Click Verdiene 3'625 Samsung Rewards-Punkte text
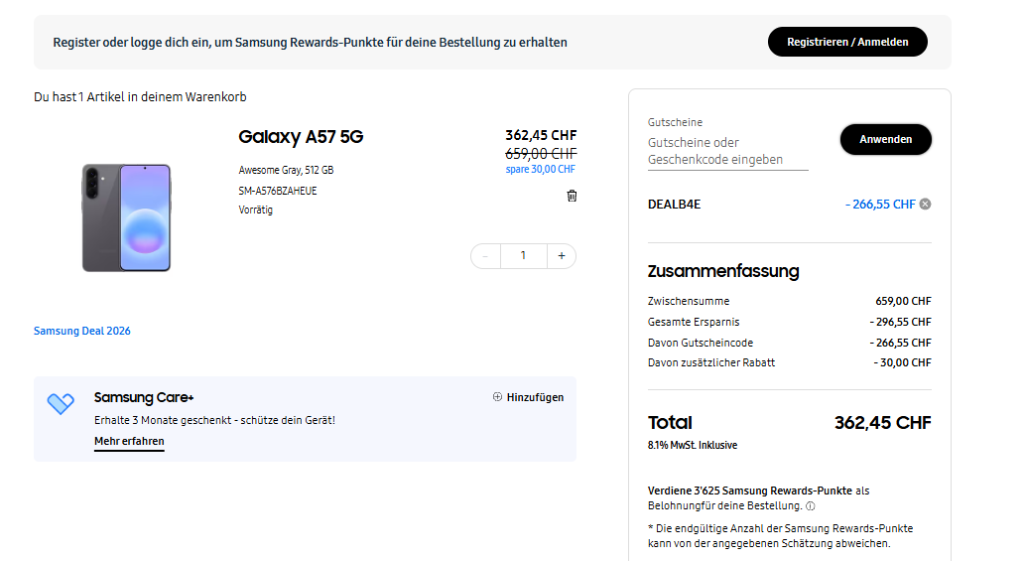The height and width of the screenshot is (561, 1024). point(750,490)
